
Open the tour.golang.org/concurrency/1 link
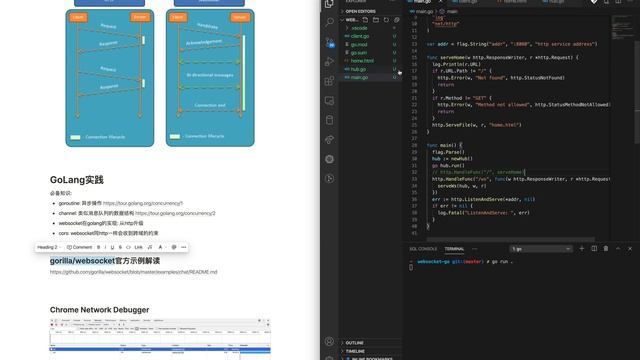click(x=143, y=203)
